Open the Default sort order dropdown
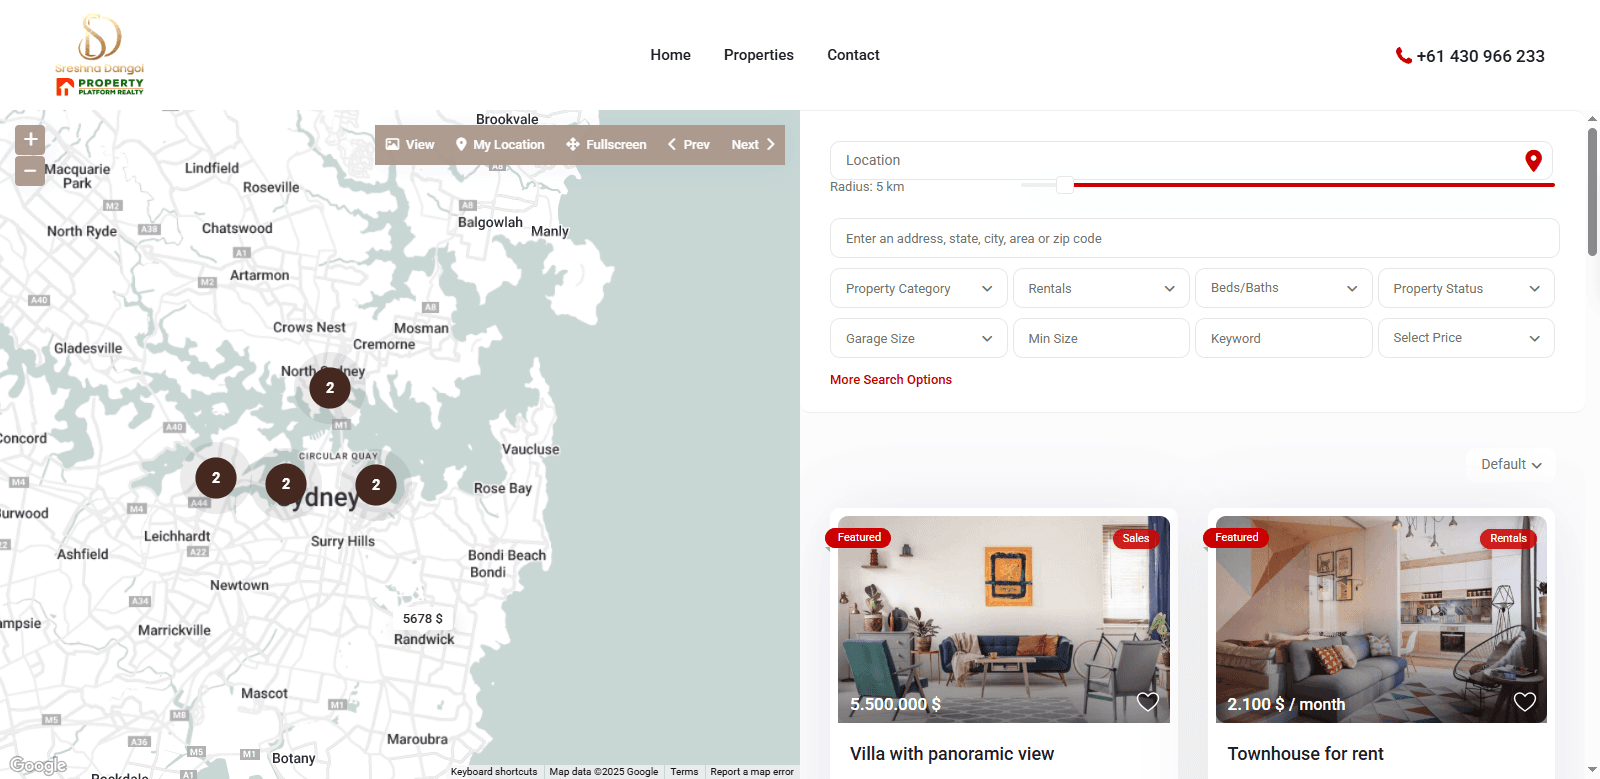The width and height of the screenshot is (1600, 779). pos(1511,464)
